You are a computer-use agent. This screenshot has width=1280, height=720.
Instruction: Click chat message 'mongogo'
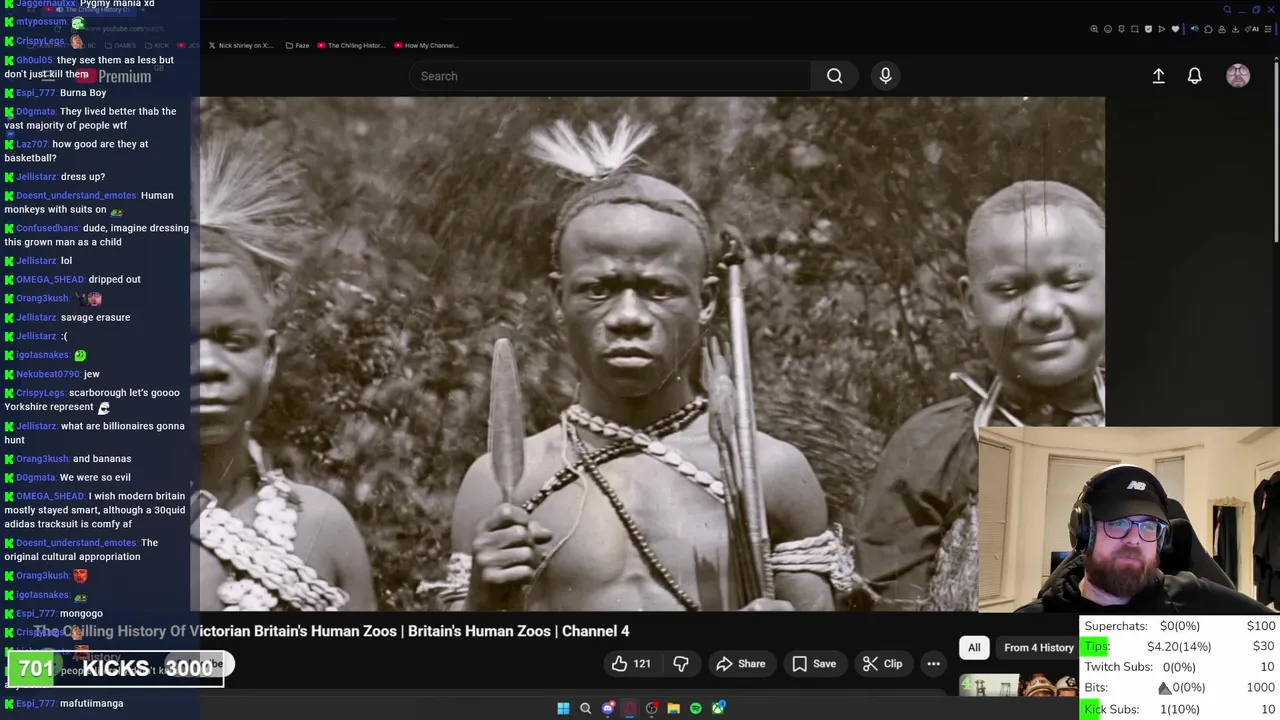click(x=81, y=614)
